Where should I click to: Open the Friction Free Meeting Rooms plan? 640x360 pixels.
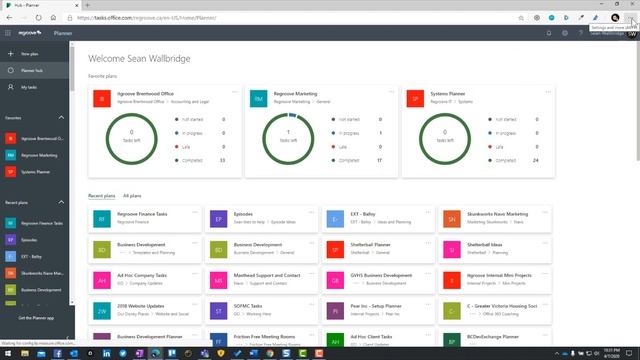[x=262, y=339]
